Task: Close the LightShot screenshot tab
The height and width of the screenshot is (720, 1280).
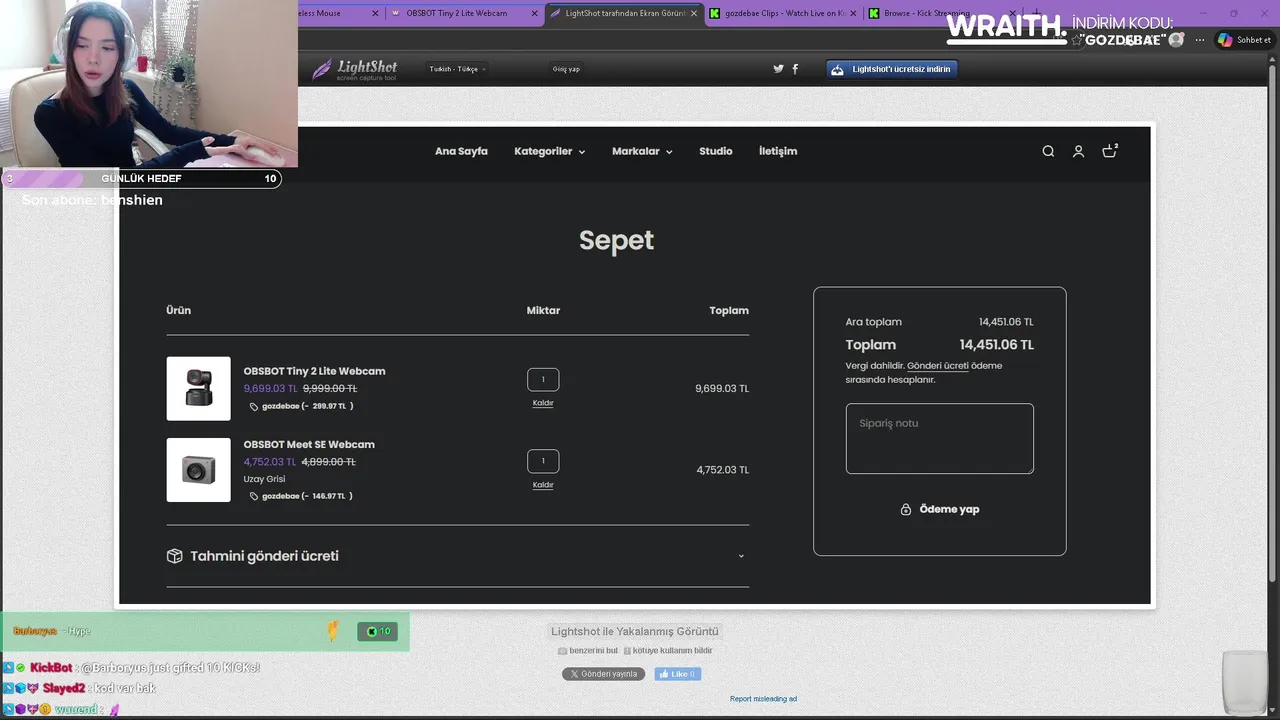Action: point(694,13)
